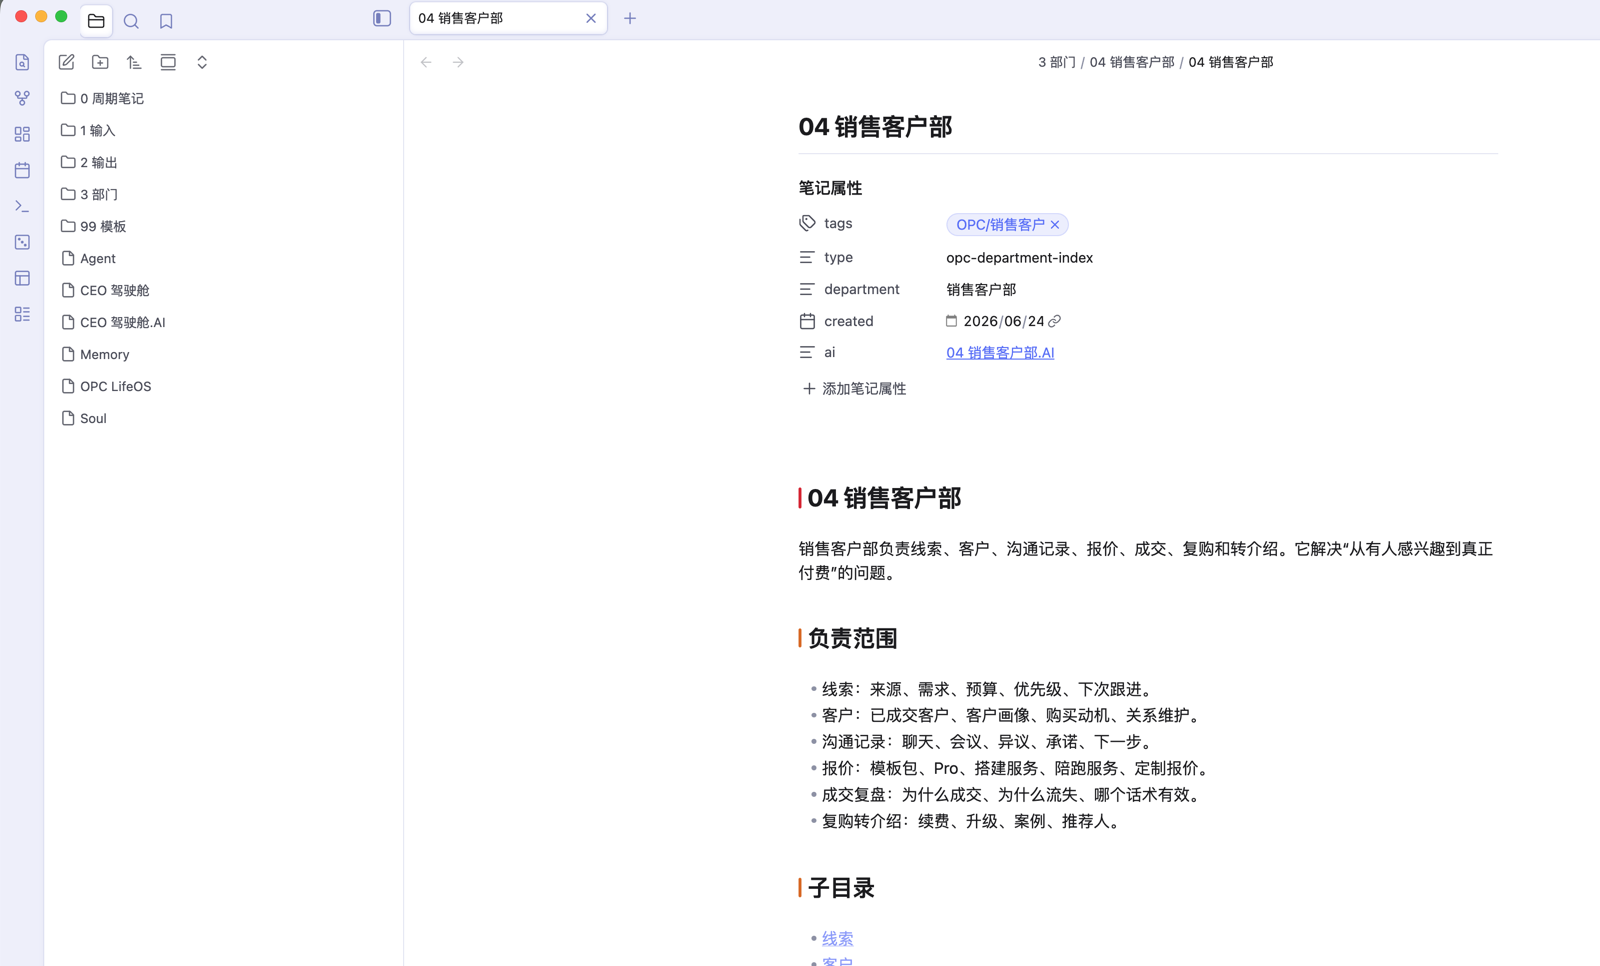
Task: Create a new folder icon
Action: click(100, 62)
